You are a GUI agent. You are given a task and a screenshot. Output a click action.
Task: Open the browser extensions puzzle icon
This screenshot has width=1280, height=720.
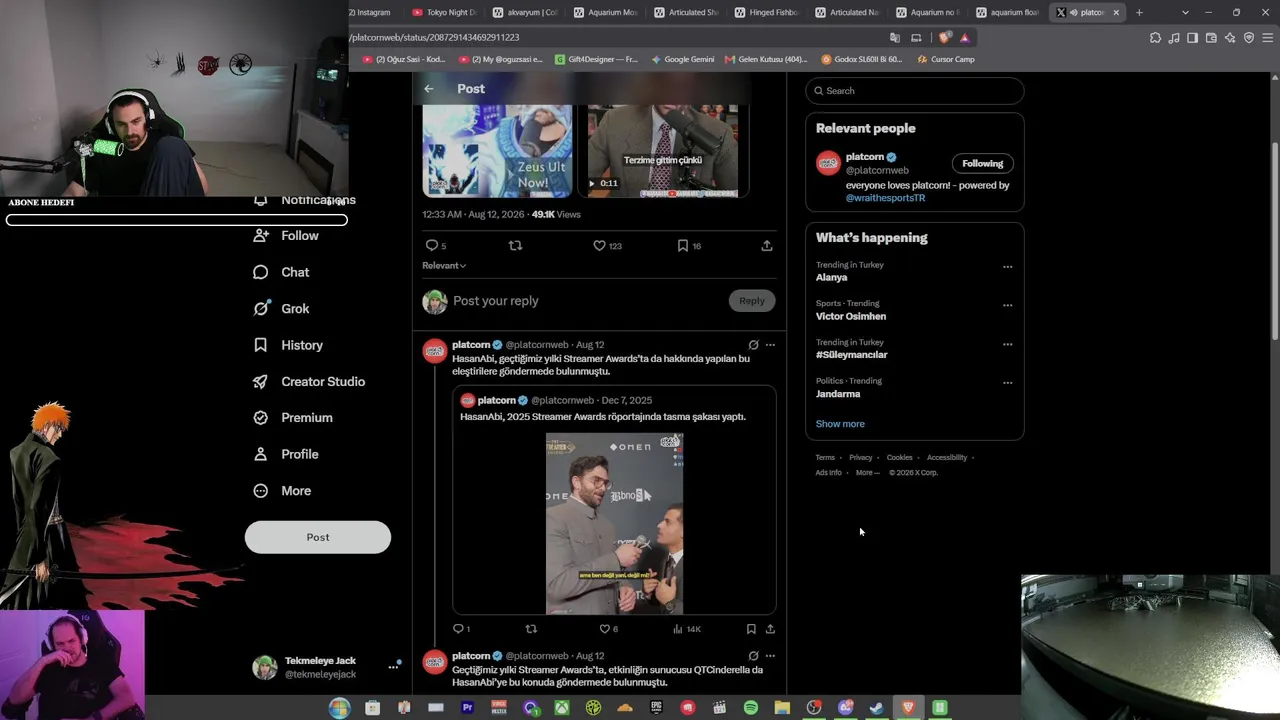tap(1155, 38)
